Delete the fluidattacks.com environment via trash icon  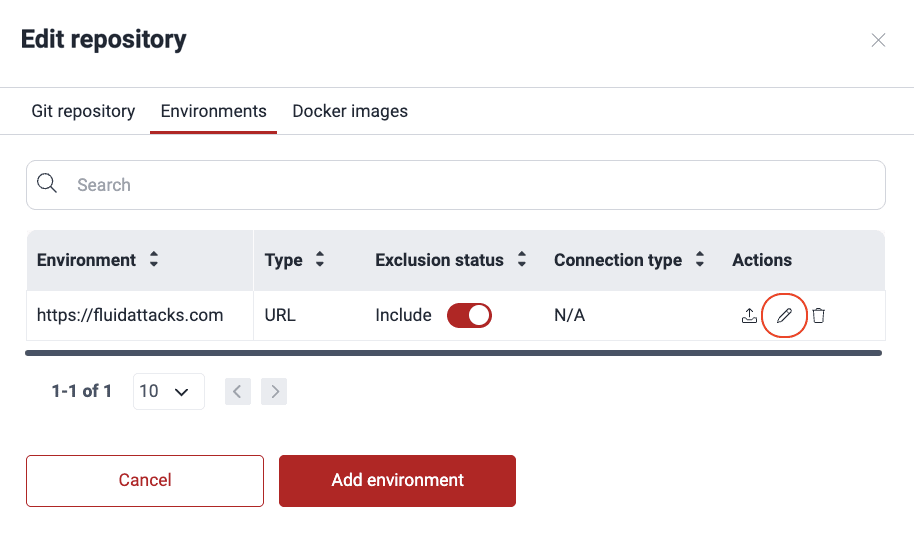pyautogui.click(x=818, y=315)
